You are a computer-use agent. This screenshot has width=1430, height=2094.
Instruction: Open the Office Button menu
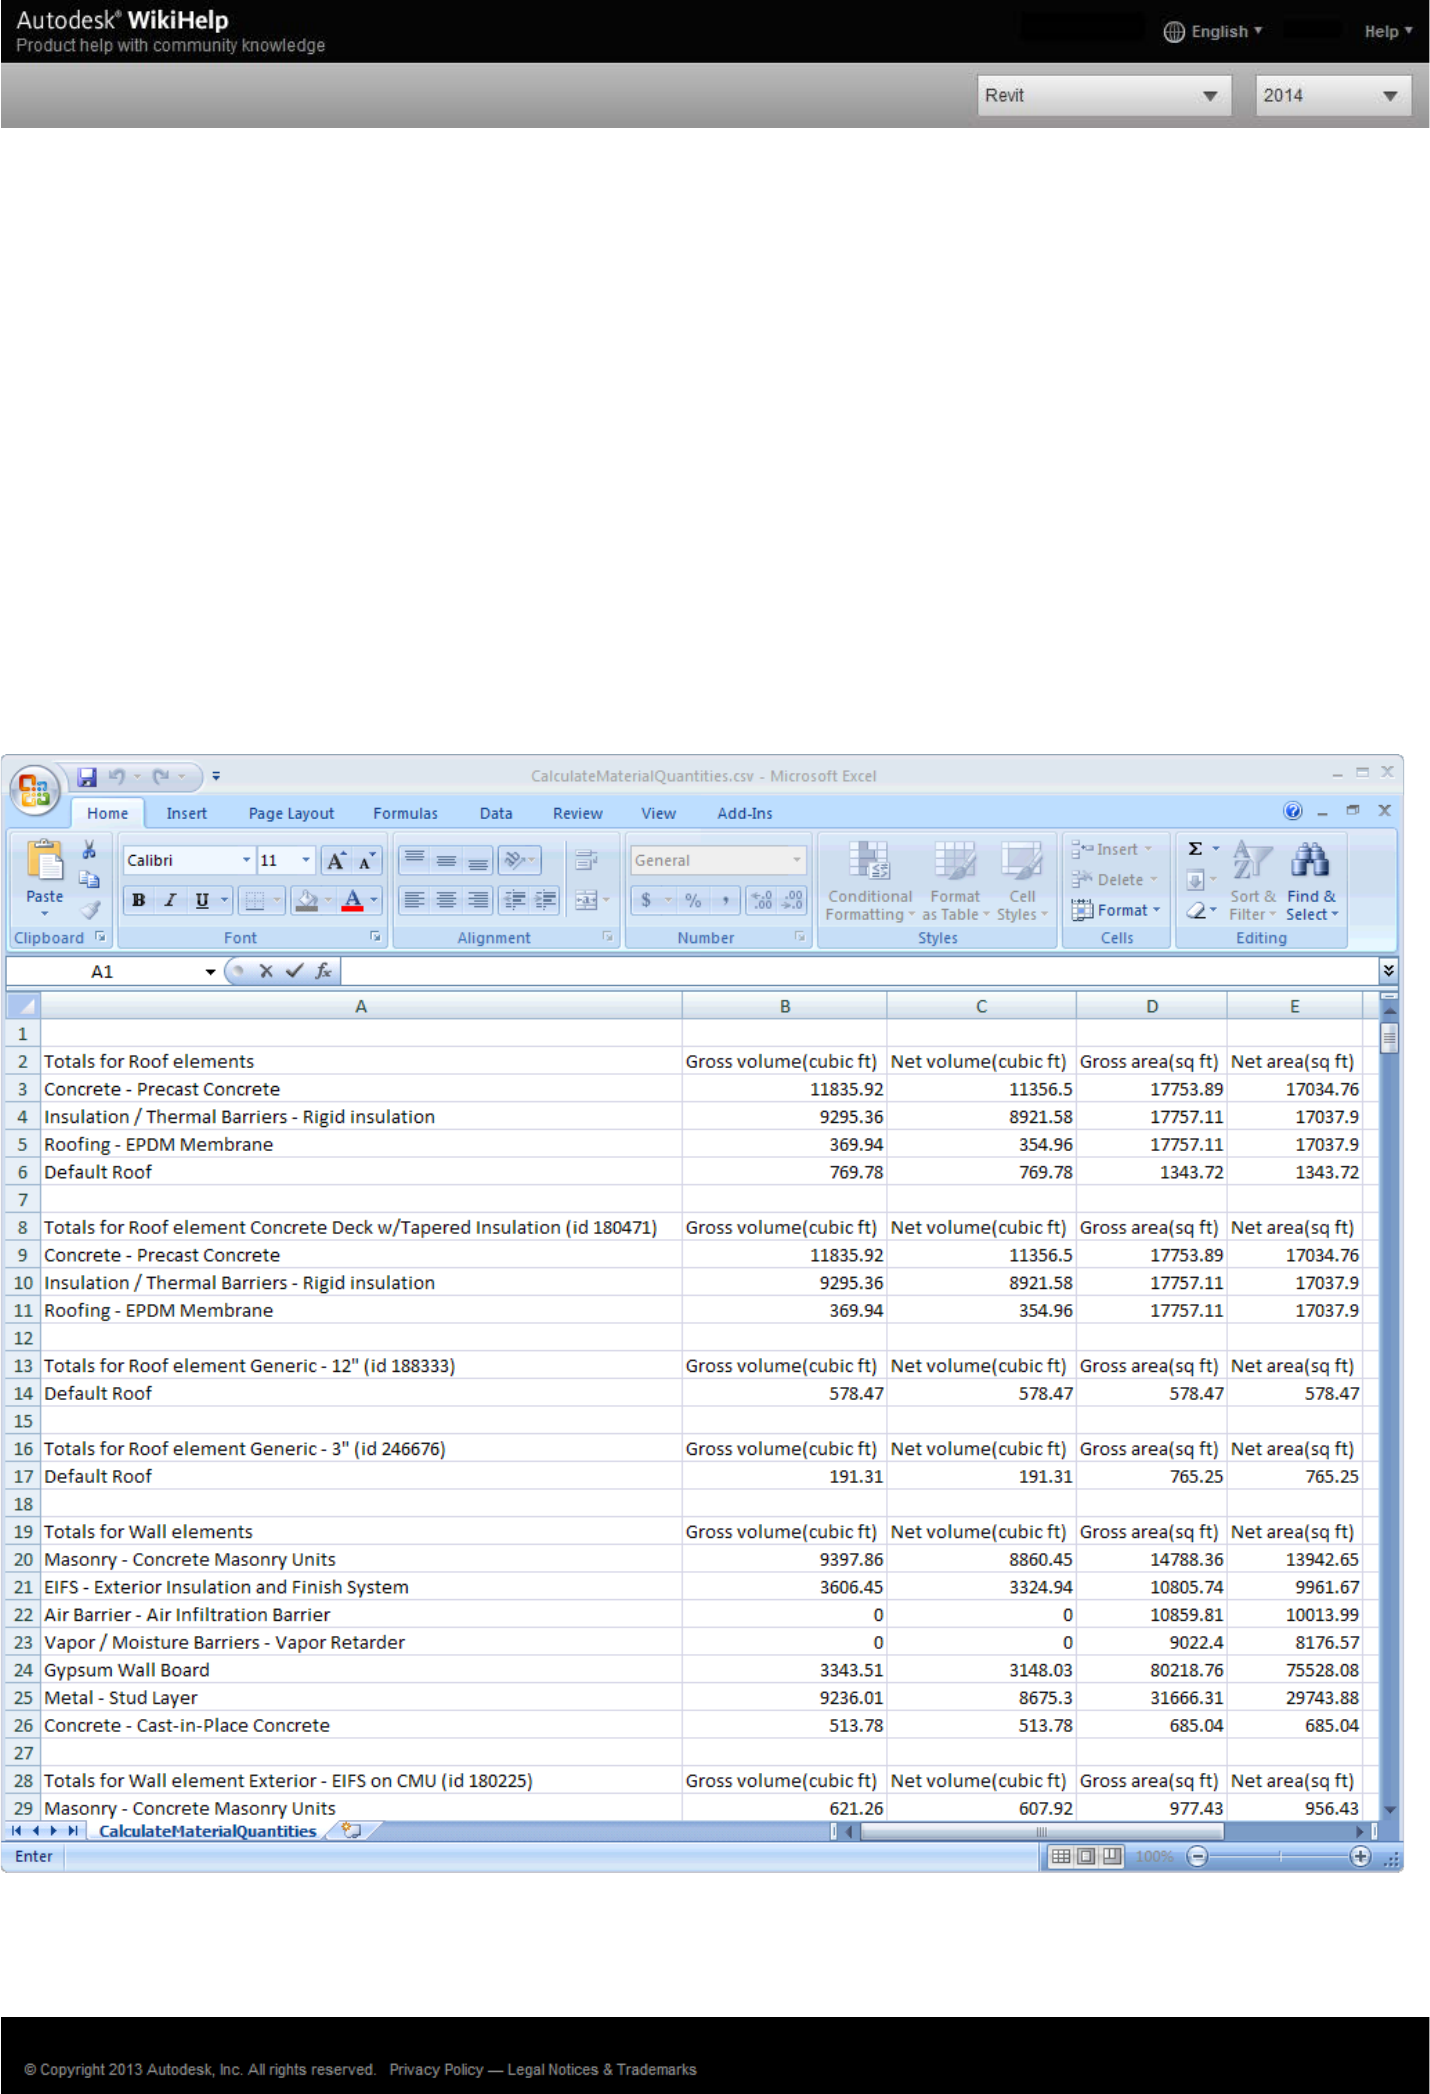pos(33,790)
